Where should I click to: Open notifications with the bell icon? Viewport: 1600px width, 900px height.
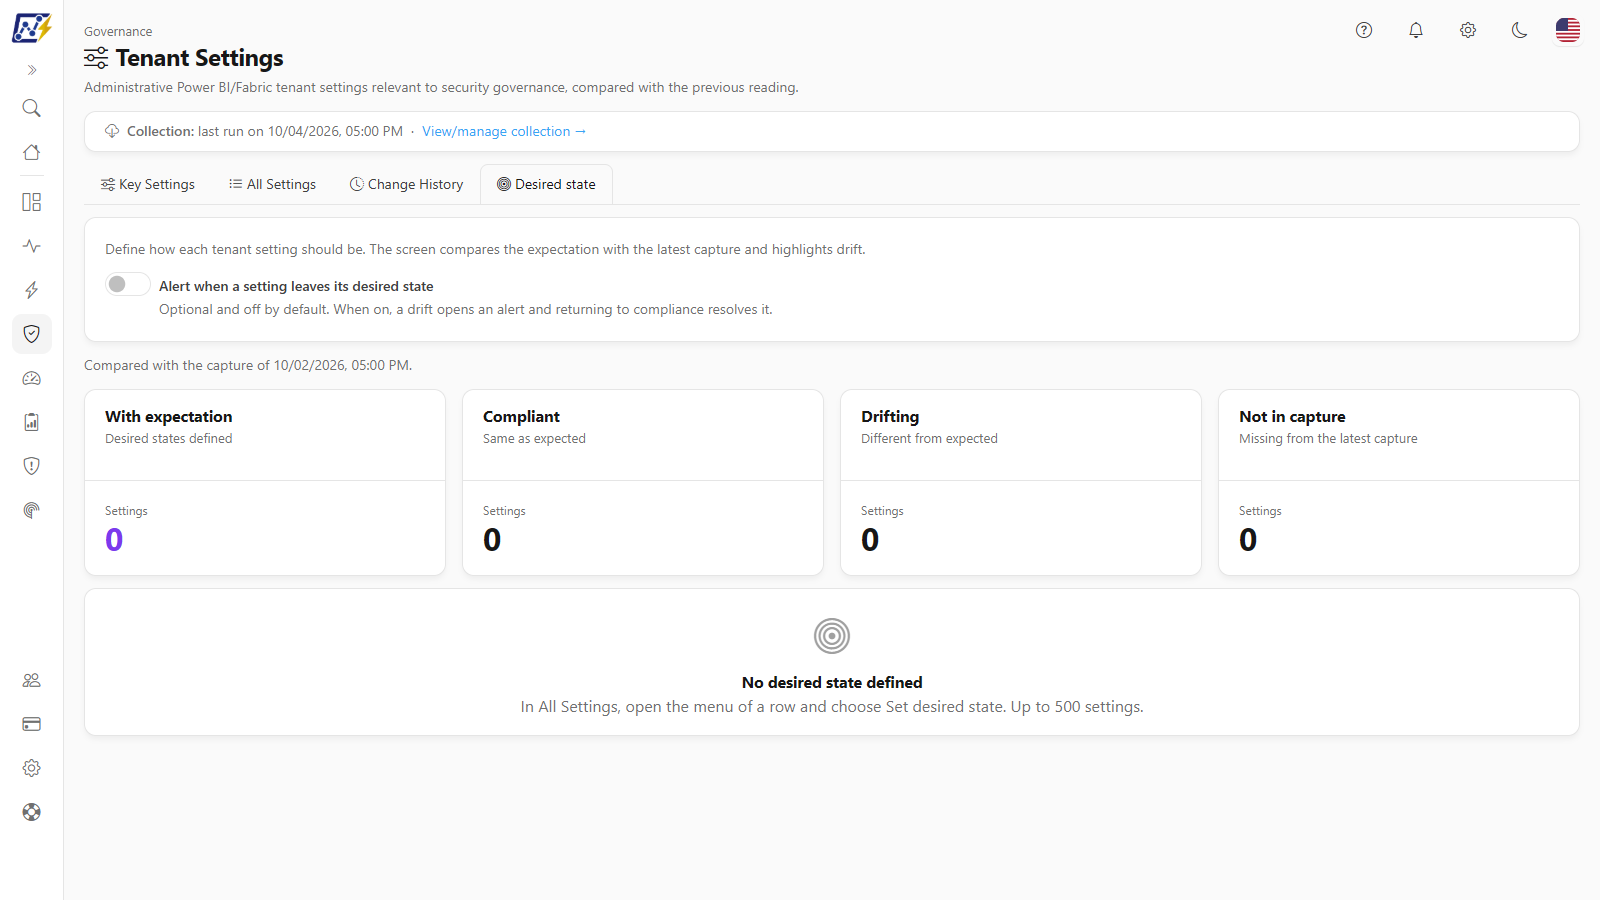pos(1416,30)
